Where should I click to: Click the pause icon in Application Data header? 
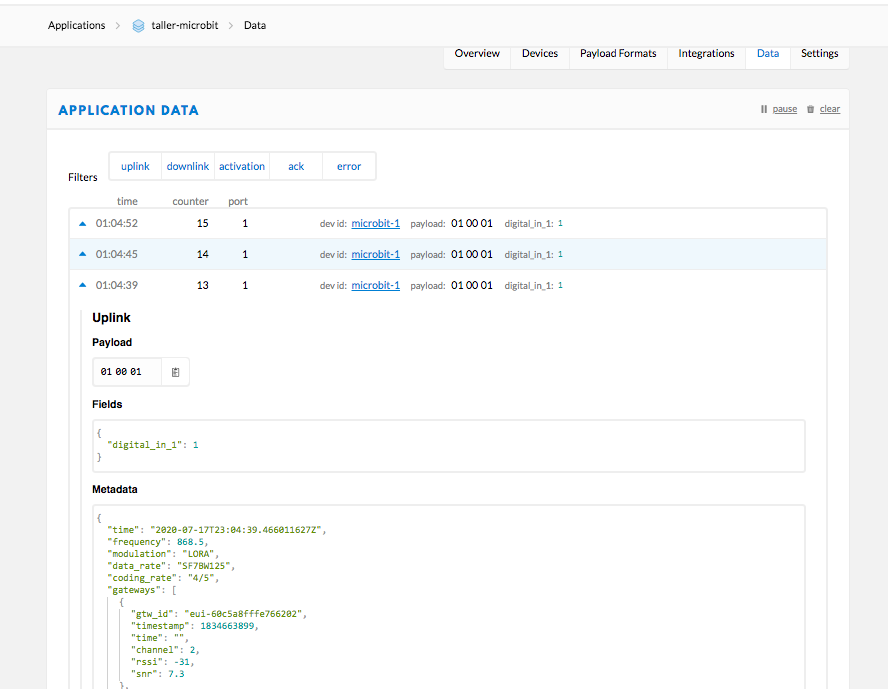[763, 109]
